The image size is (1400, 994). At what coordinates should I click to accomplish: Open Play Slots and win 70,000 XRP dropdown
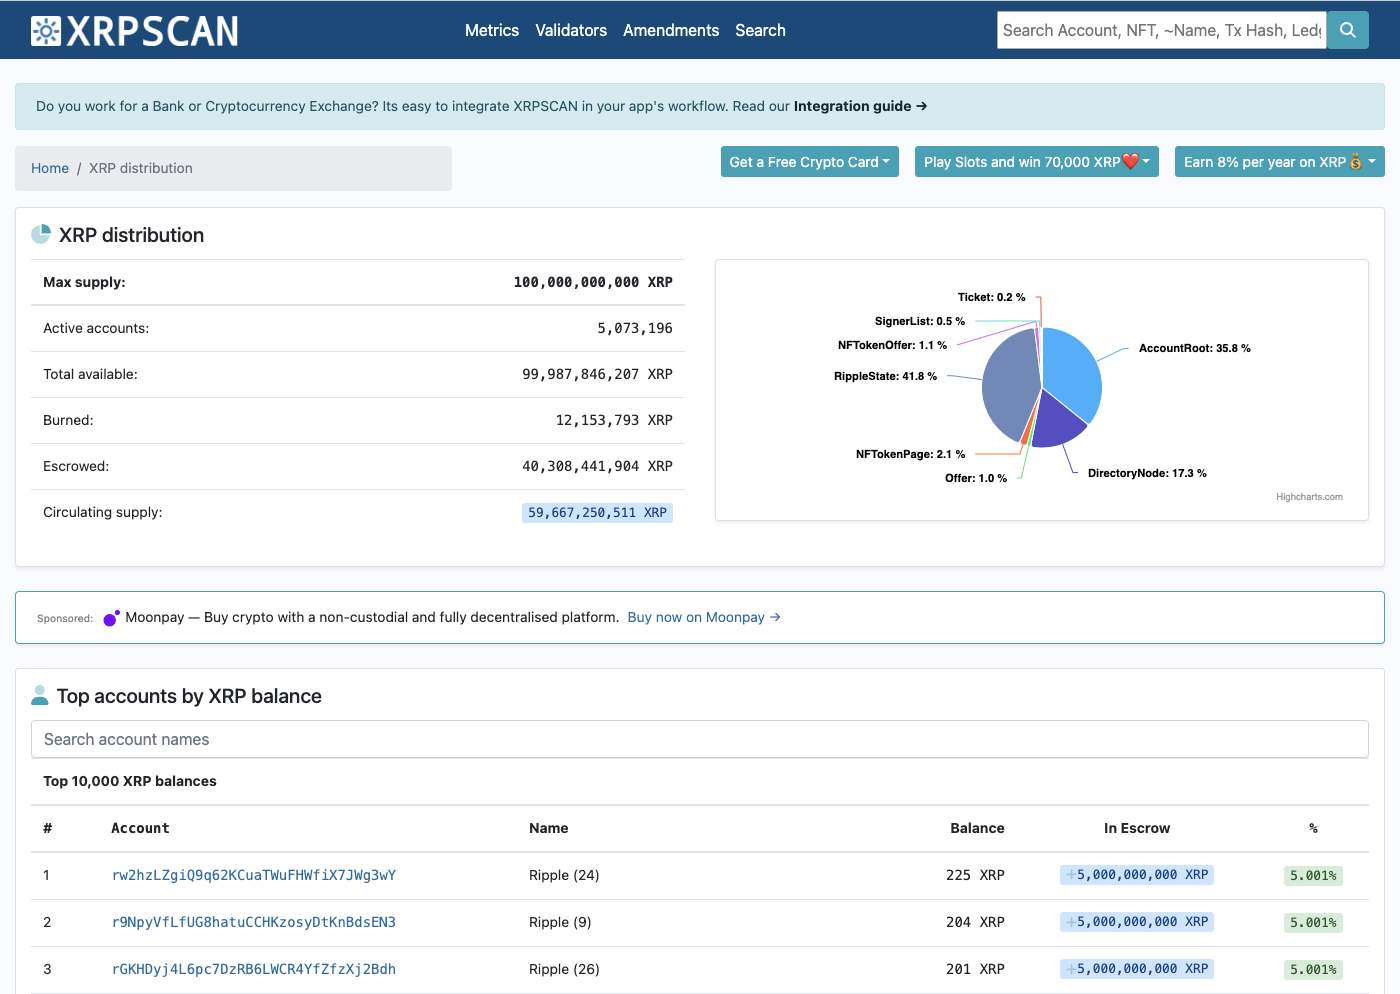[1036, 162]
